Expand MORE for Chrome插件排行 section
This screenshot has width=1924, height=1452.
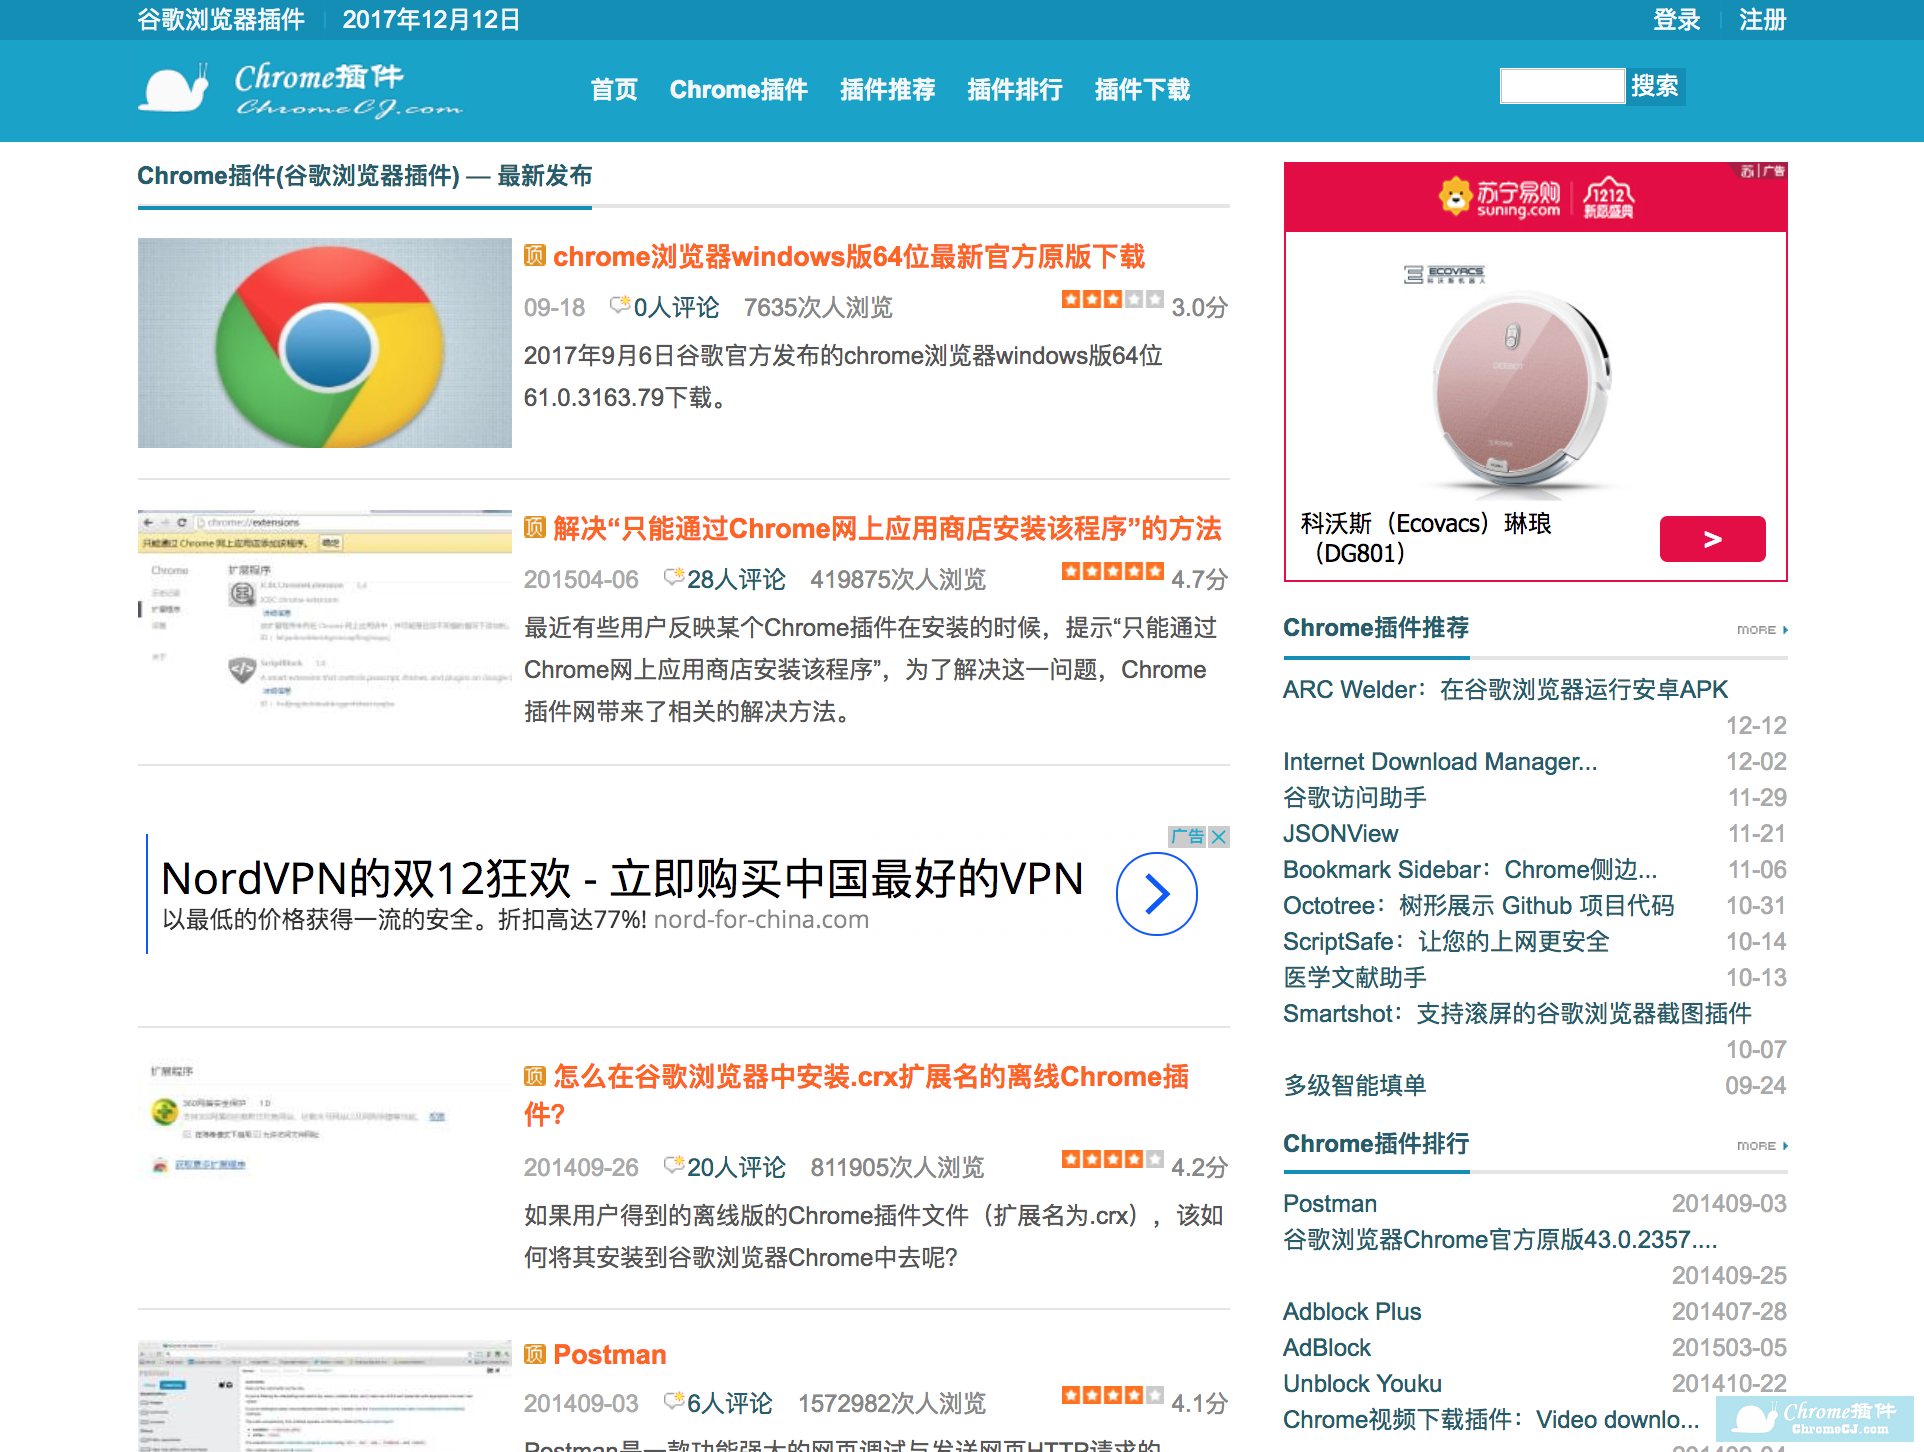click(x=1762, y=1146)
